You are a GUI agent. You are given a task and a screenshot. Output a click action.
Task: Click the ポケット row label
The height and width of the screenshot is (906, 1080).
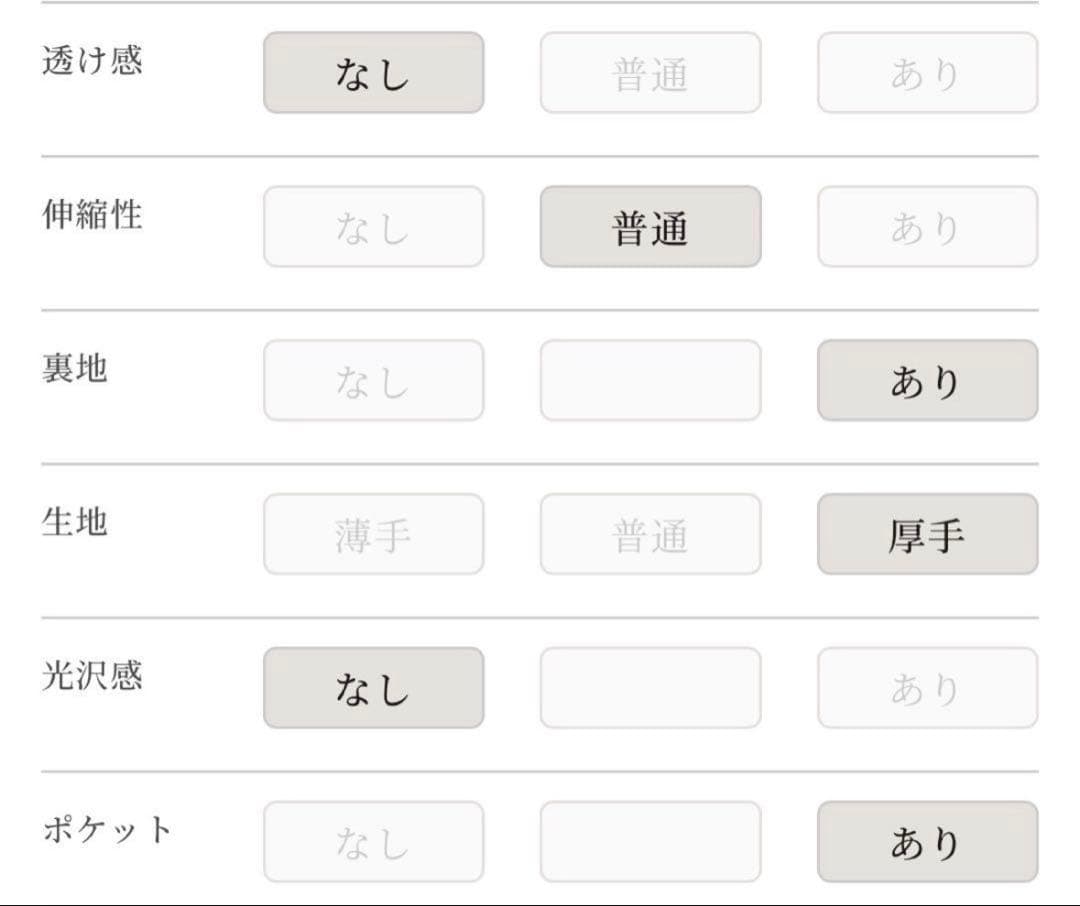pos(107,830)
